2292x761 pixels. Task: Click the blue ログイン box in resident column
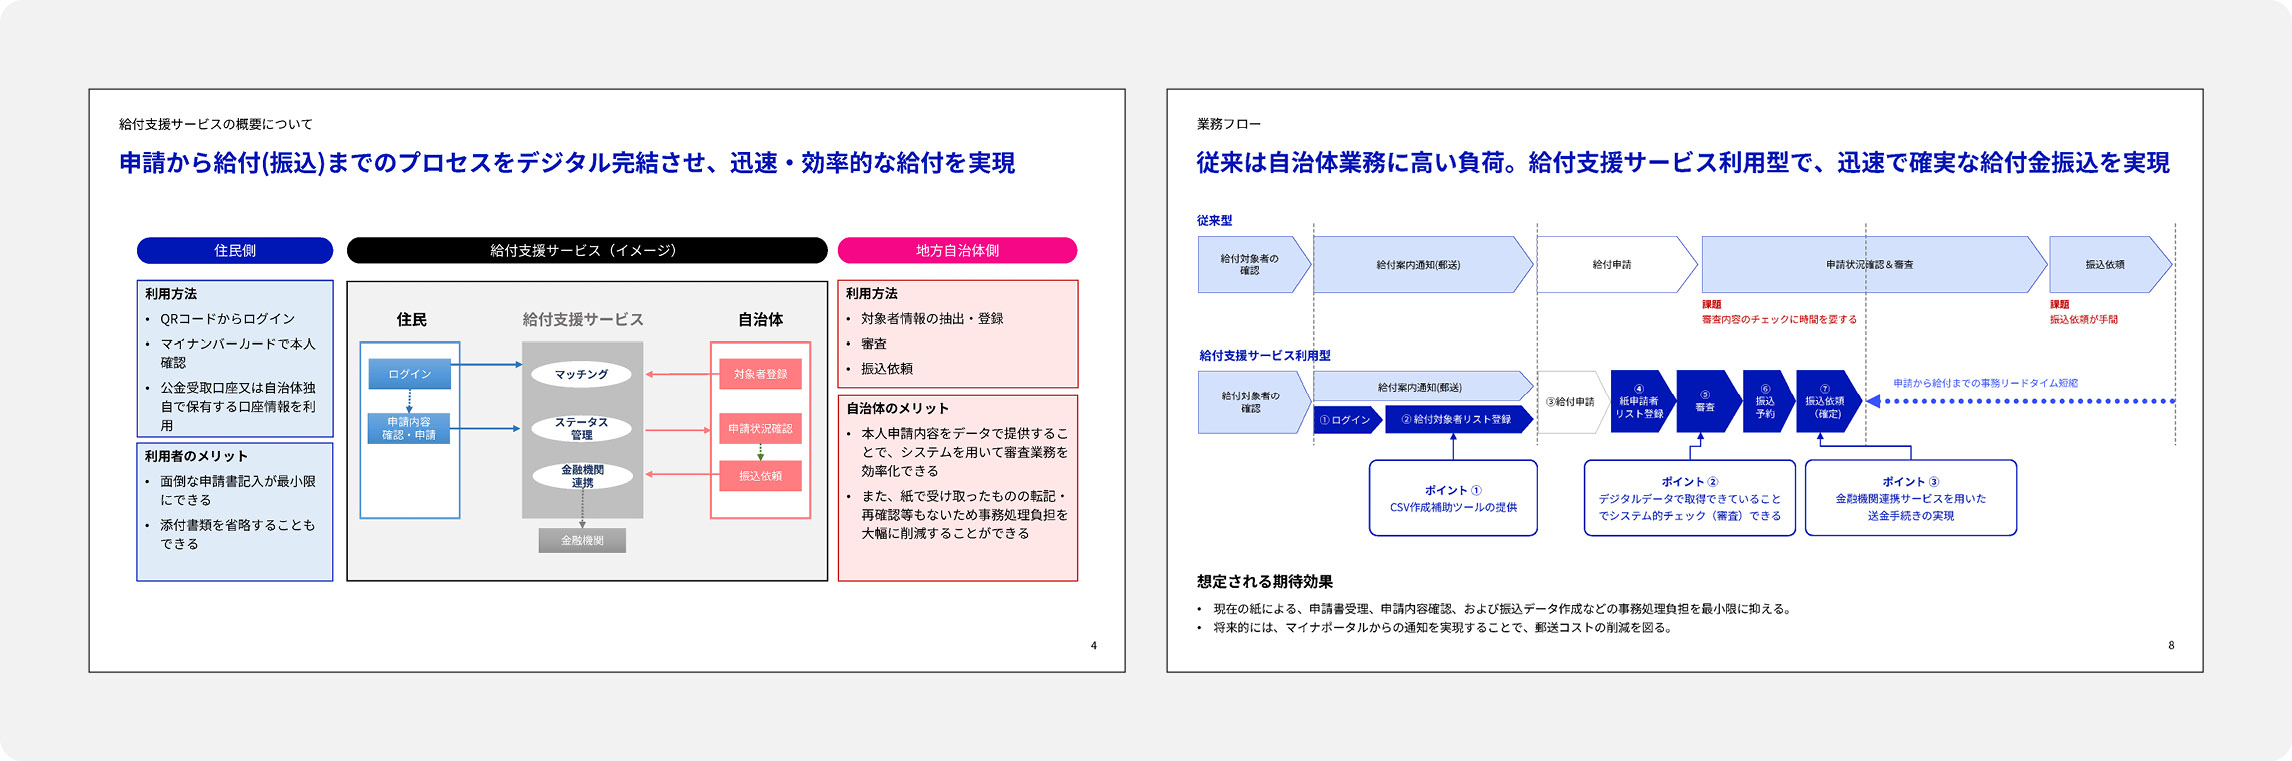pos(410,374)
